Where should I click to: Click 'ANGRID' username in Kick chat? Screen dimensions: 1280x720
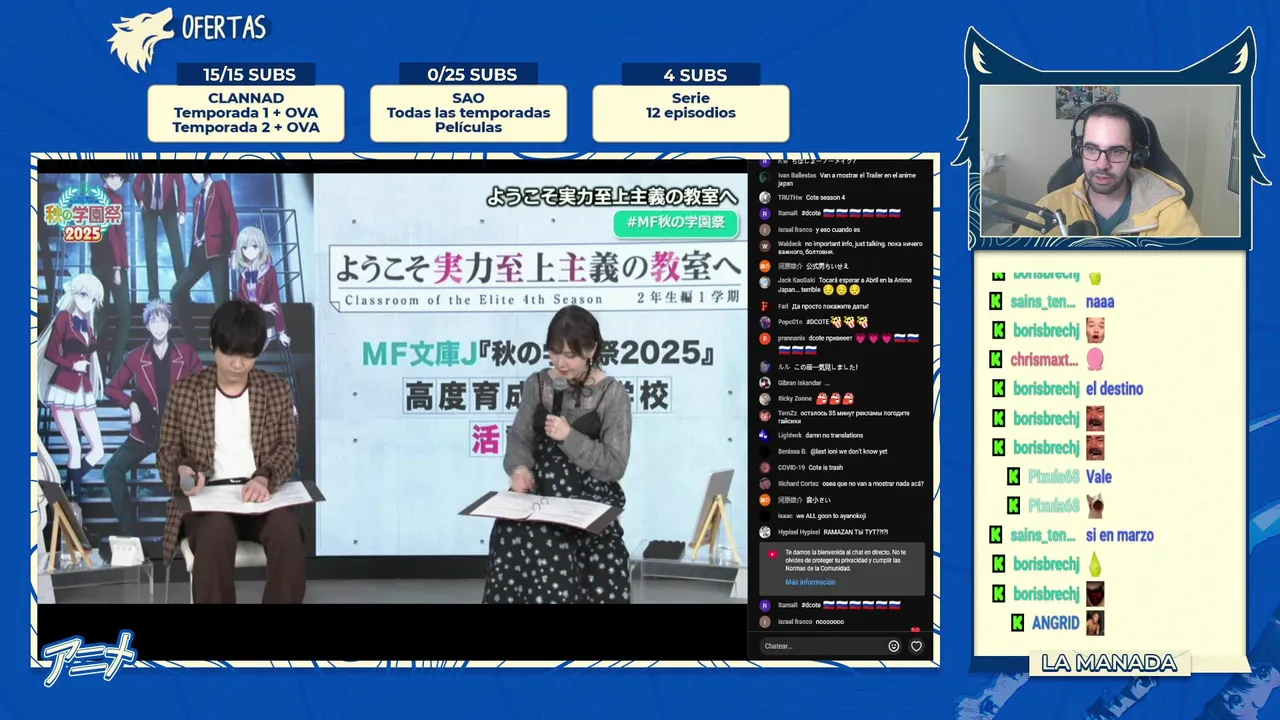(x=1055, y=623)
